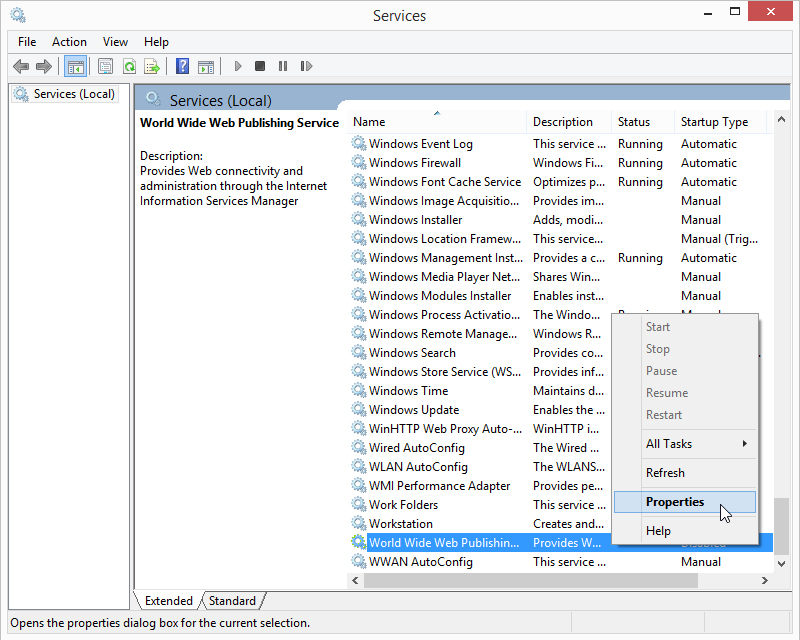Select the WLAN AutoConfig row
The height and width of the screenshot is (640, 800).
tap(480, 466)
